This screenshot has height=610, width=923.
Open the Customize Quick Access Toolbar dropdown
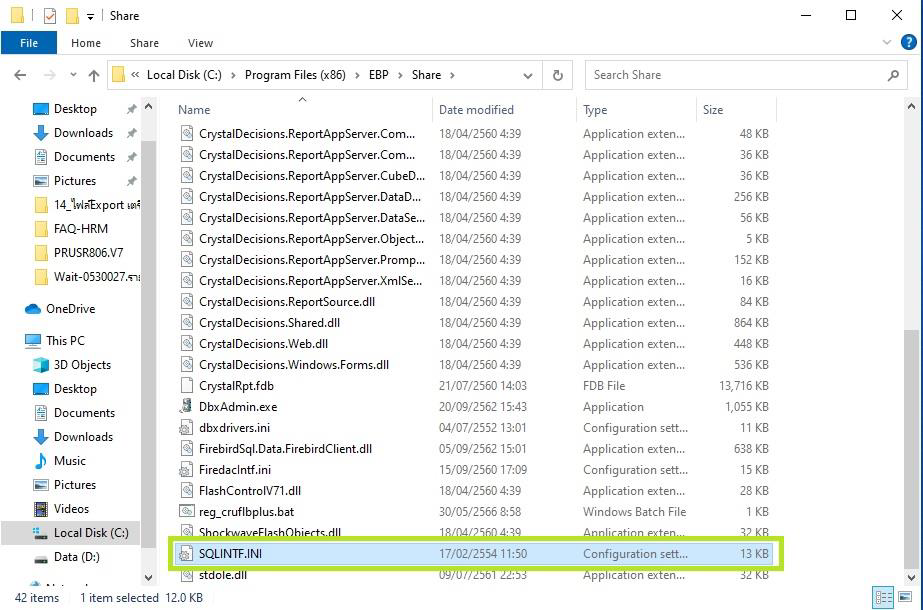click(90, 16)
